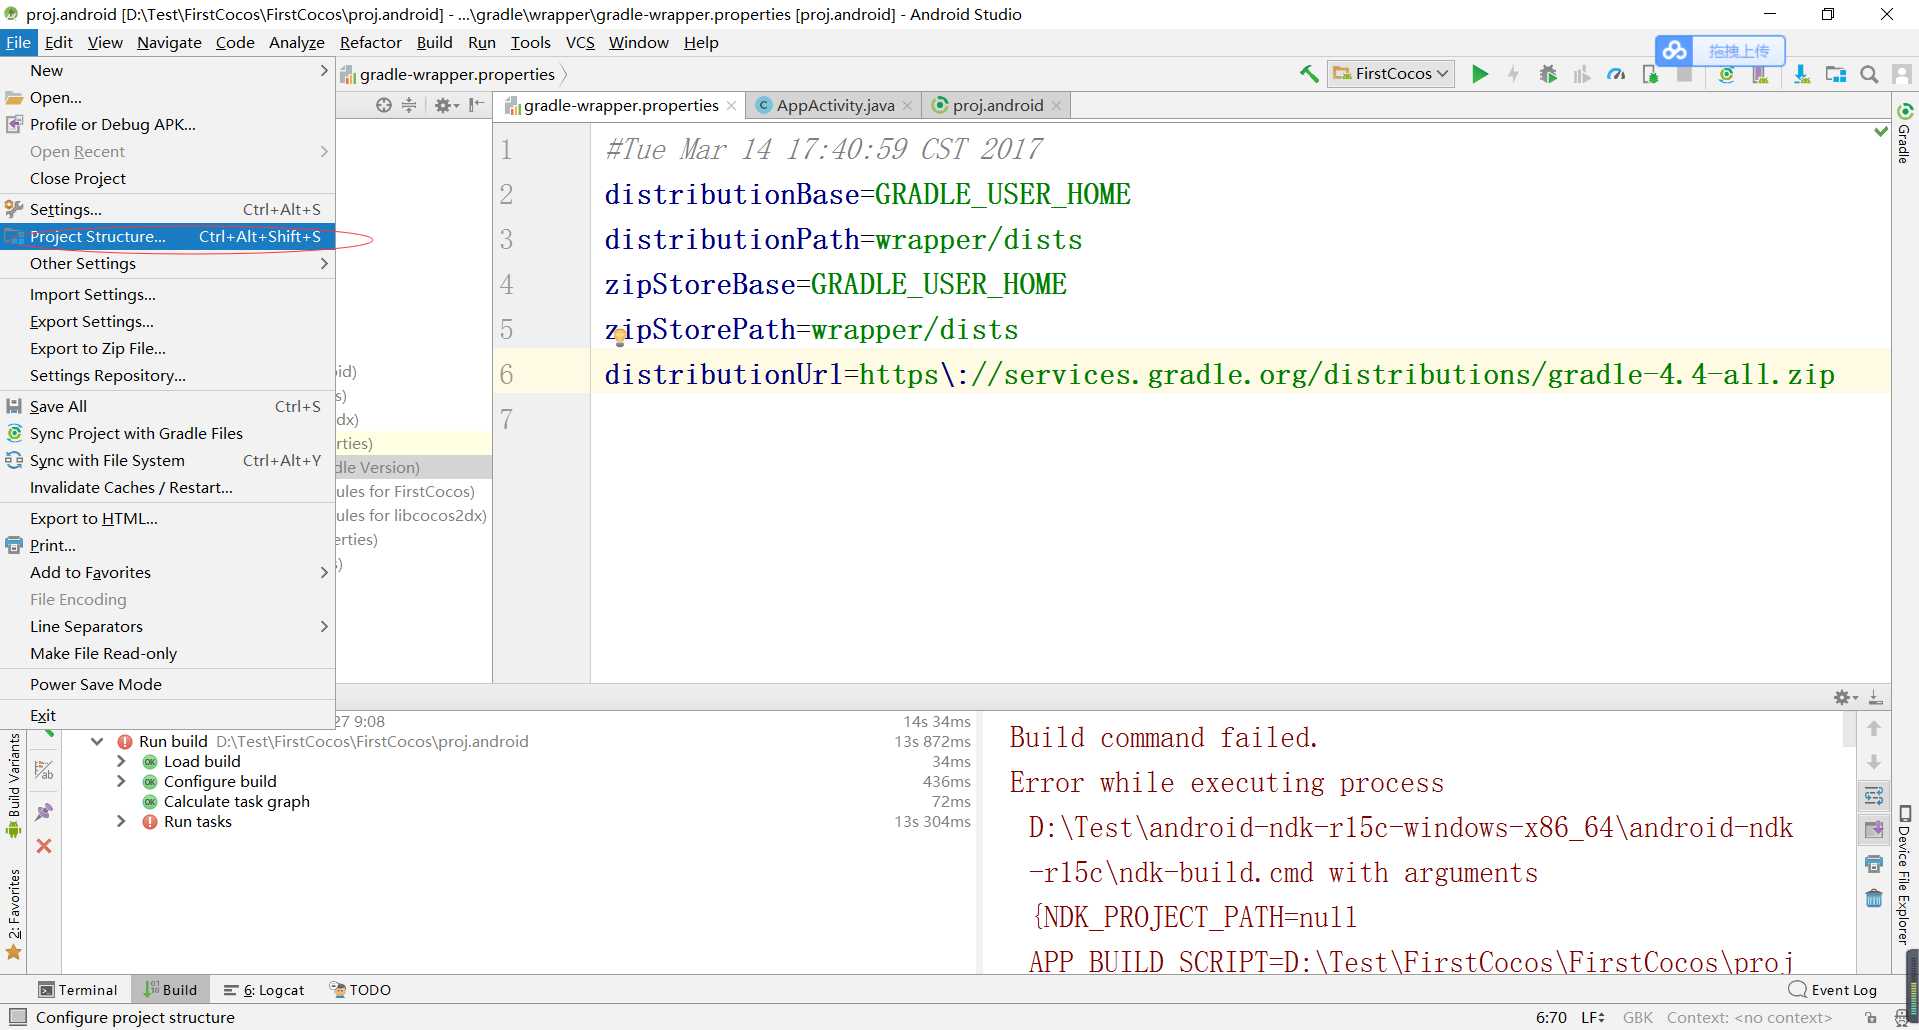Expand Line Separators submenu
This screenshot has width=1919, height=1030.
coord(167,627)
